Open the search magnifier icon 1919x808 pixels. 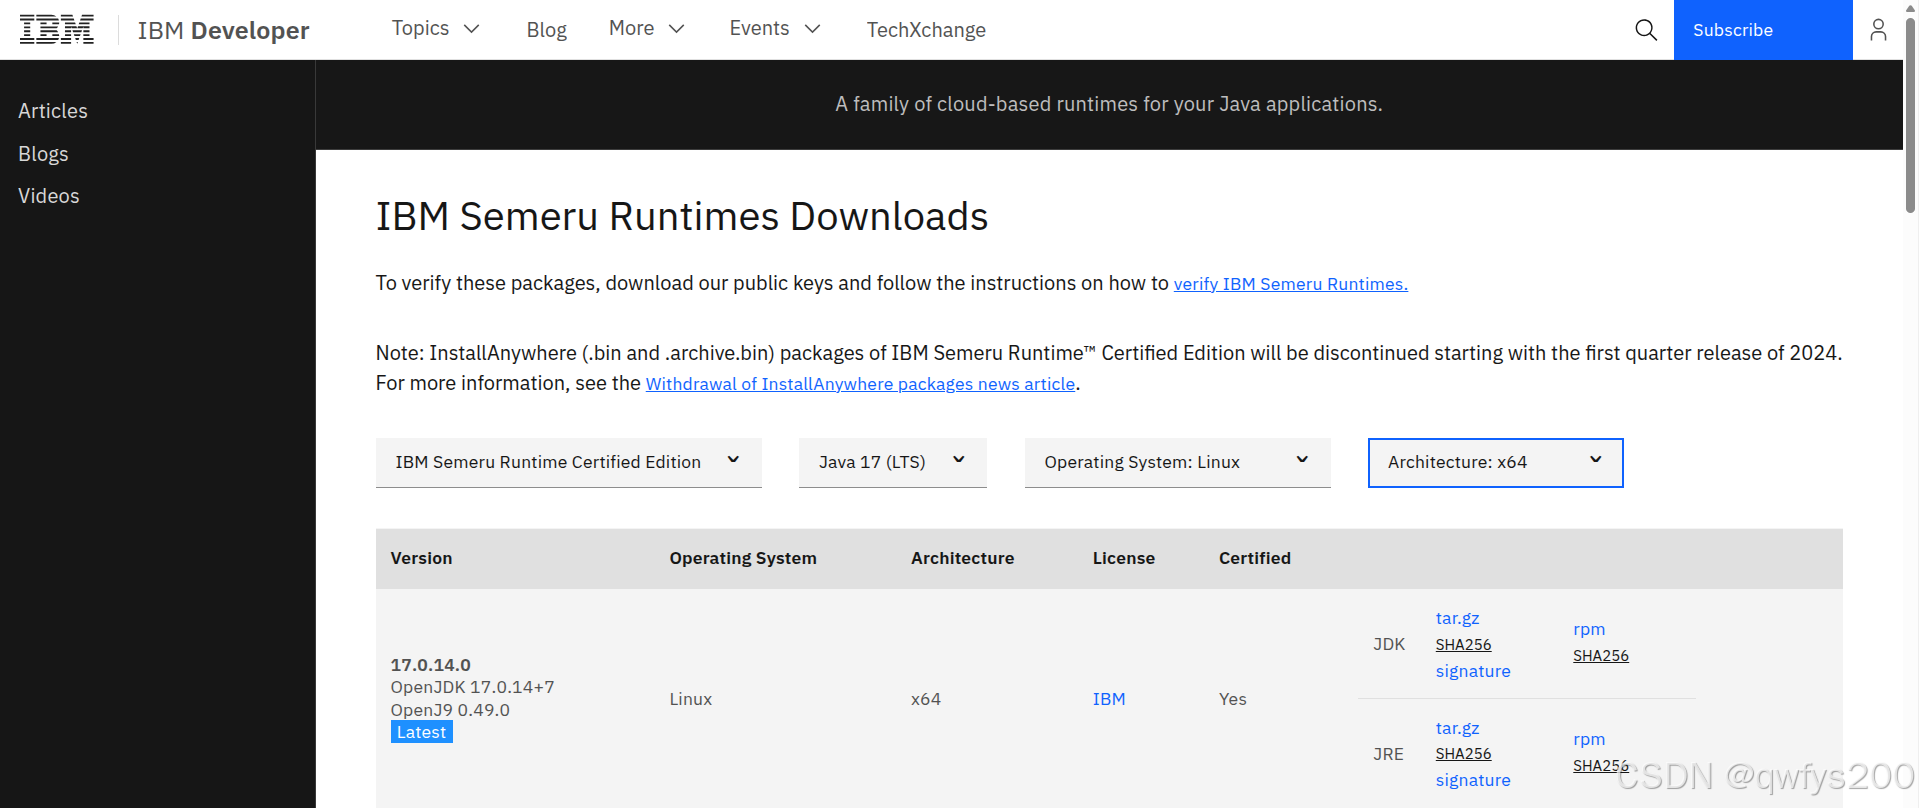click(1645, 30)
